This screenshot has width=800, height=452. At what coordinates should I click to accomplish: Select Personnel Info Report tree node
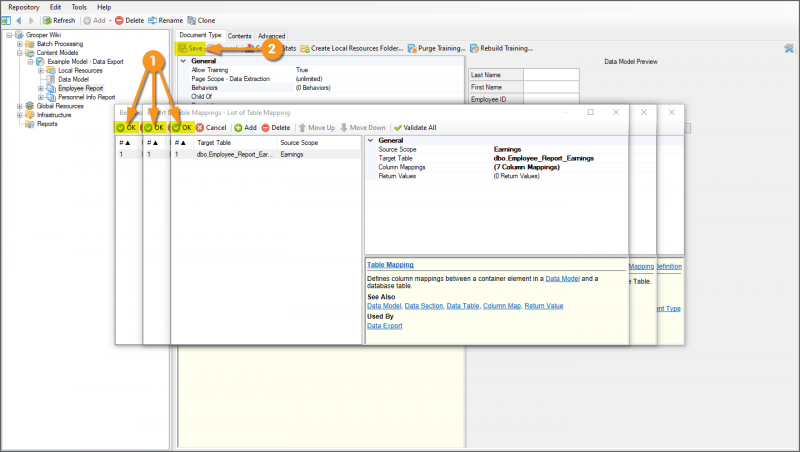87,97
